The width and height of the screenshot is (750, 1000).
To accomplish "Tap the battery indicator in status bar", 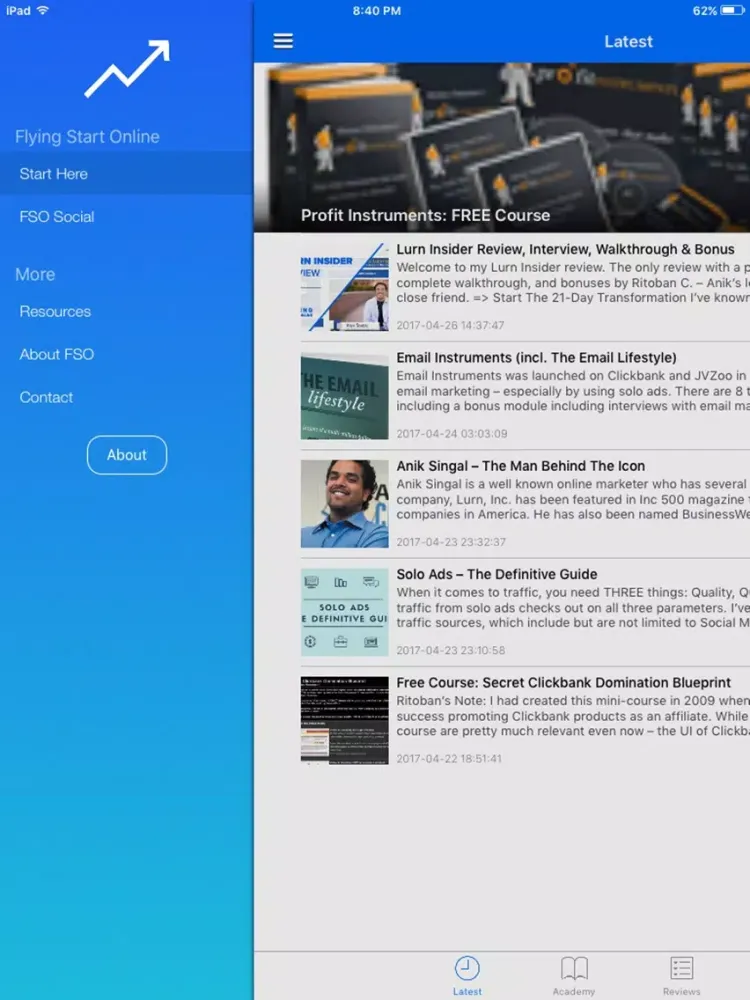I will point(732,10).
